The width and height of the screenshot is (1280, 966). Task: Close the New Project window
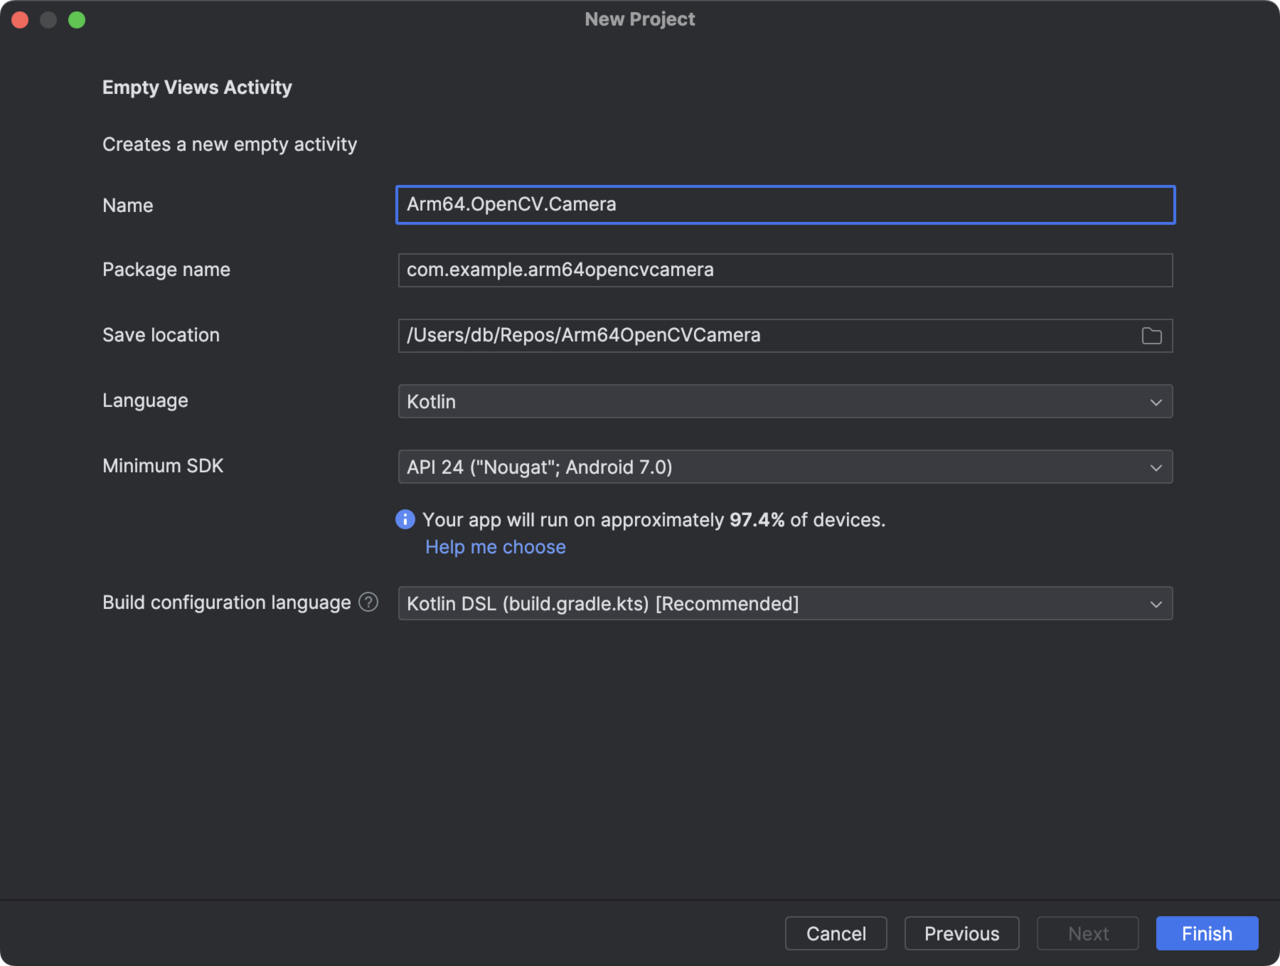pyautogui.click(x=20, y=20)
